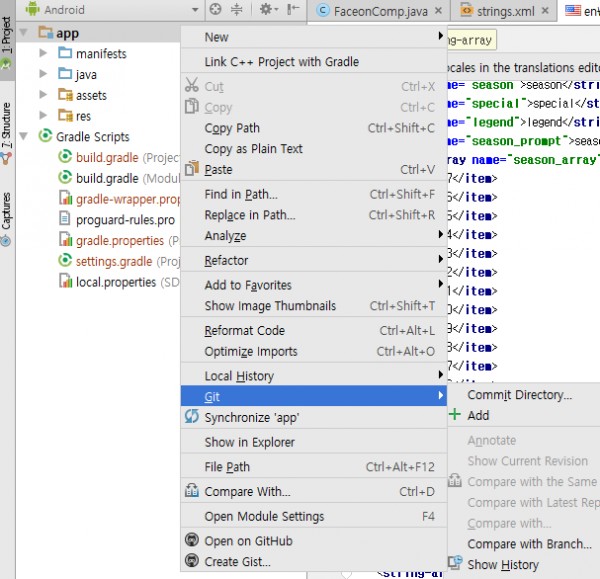This screenshot has height=579, width=600.
Task: Close the FaceonComp.java tab
Action: pos(439,11)
